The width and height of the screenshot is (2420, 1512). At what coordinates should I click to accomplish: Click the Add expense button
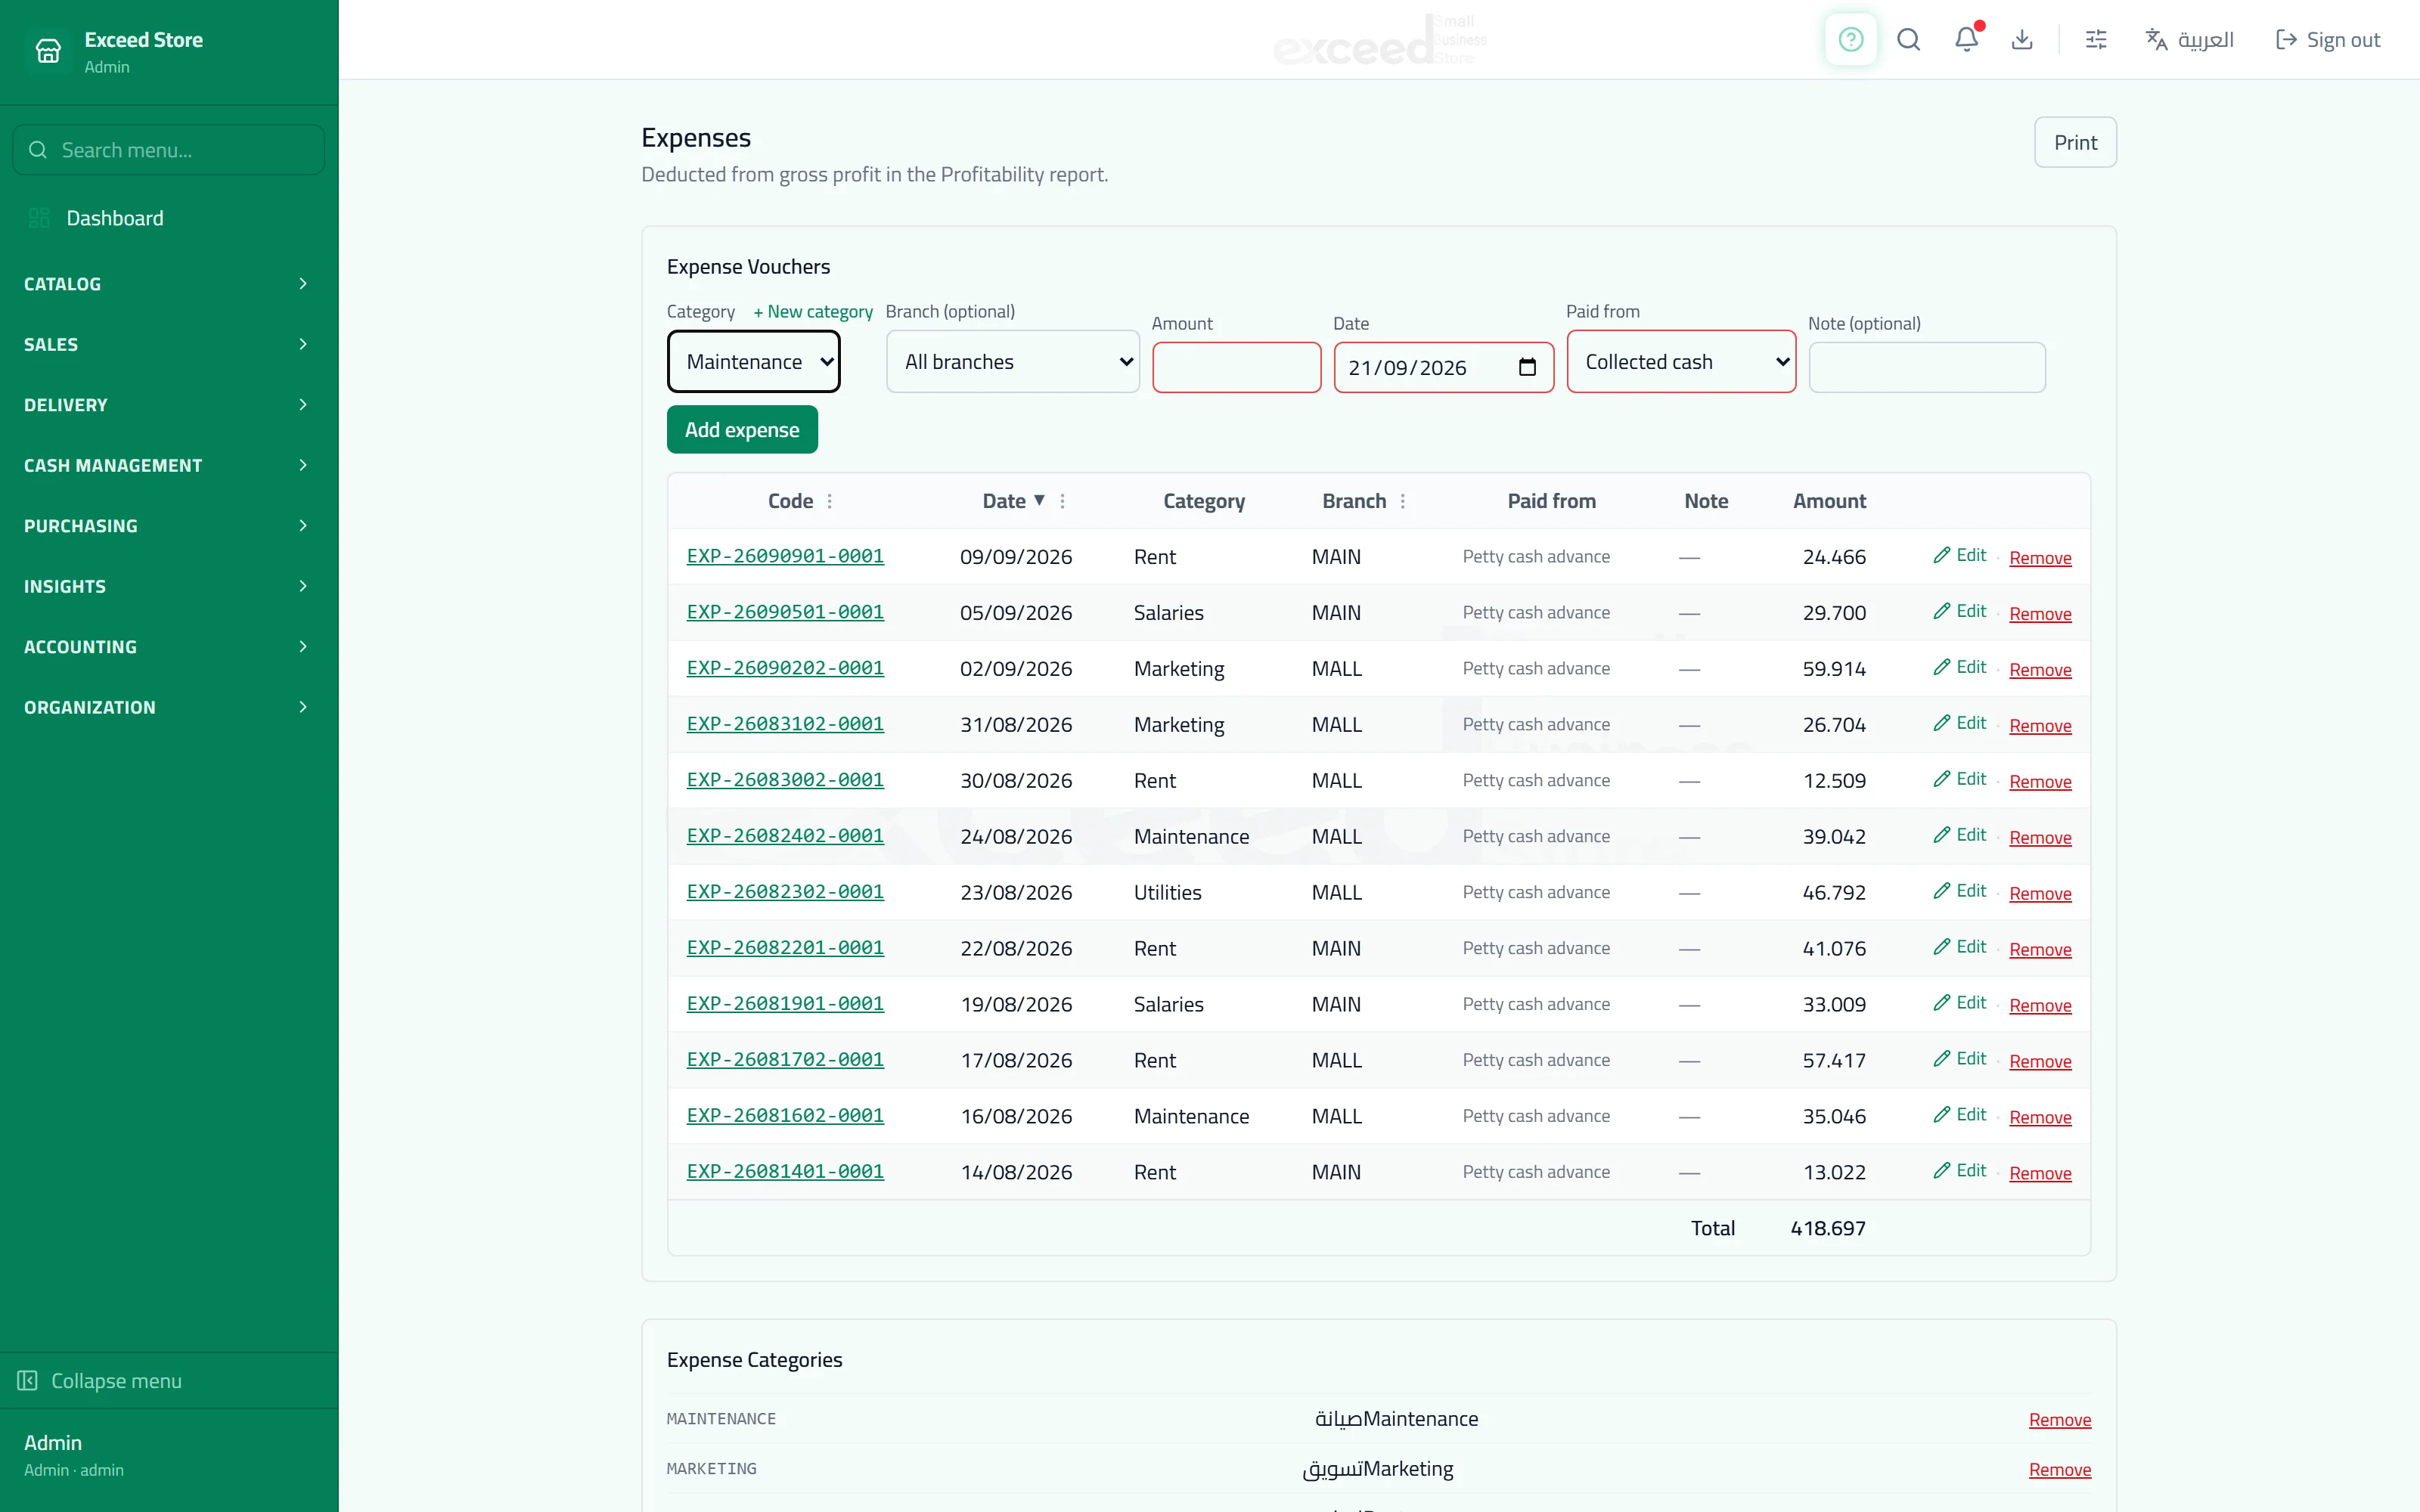[x=742, y=430]
